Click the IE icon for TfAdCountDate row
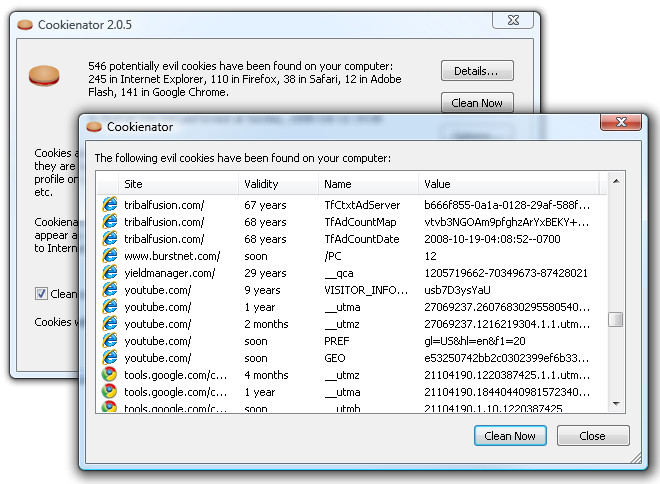Viewport: 660px width, 484px height. (110, 239)
